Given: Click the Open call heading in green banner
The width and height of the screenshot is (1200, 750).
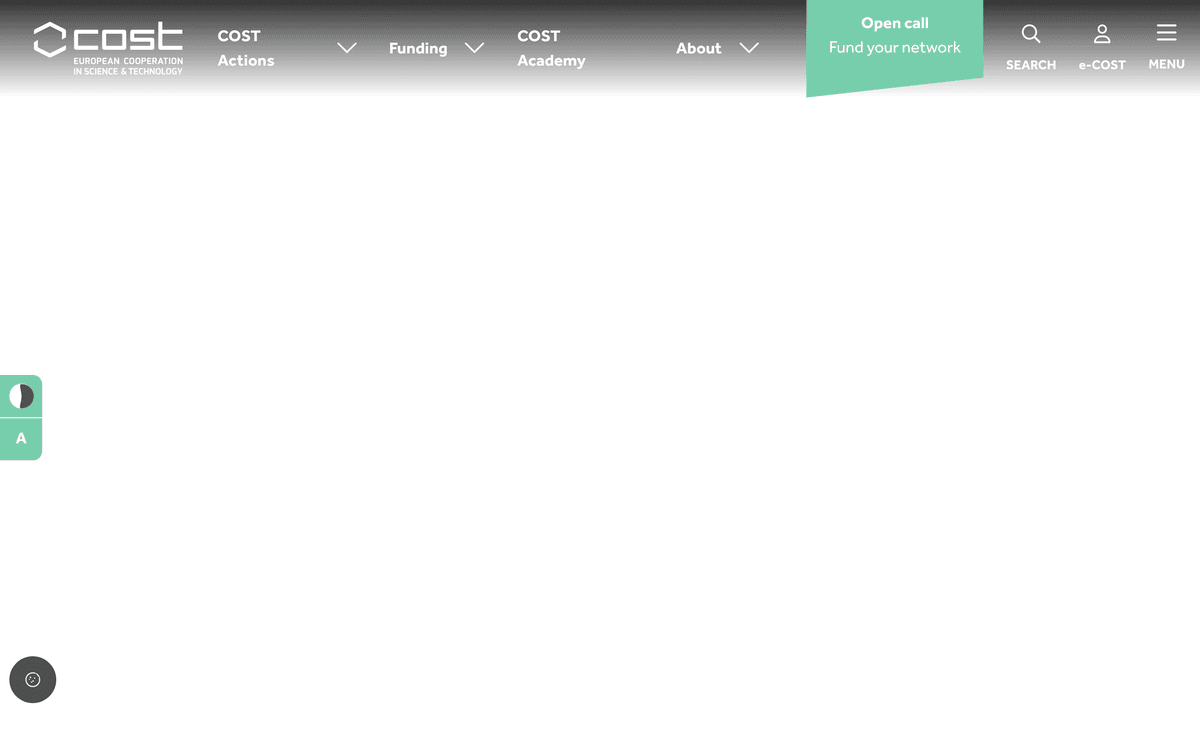Looking at the screenshot, I should pyautogui.click(x=894, y=23).
